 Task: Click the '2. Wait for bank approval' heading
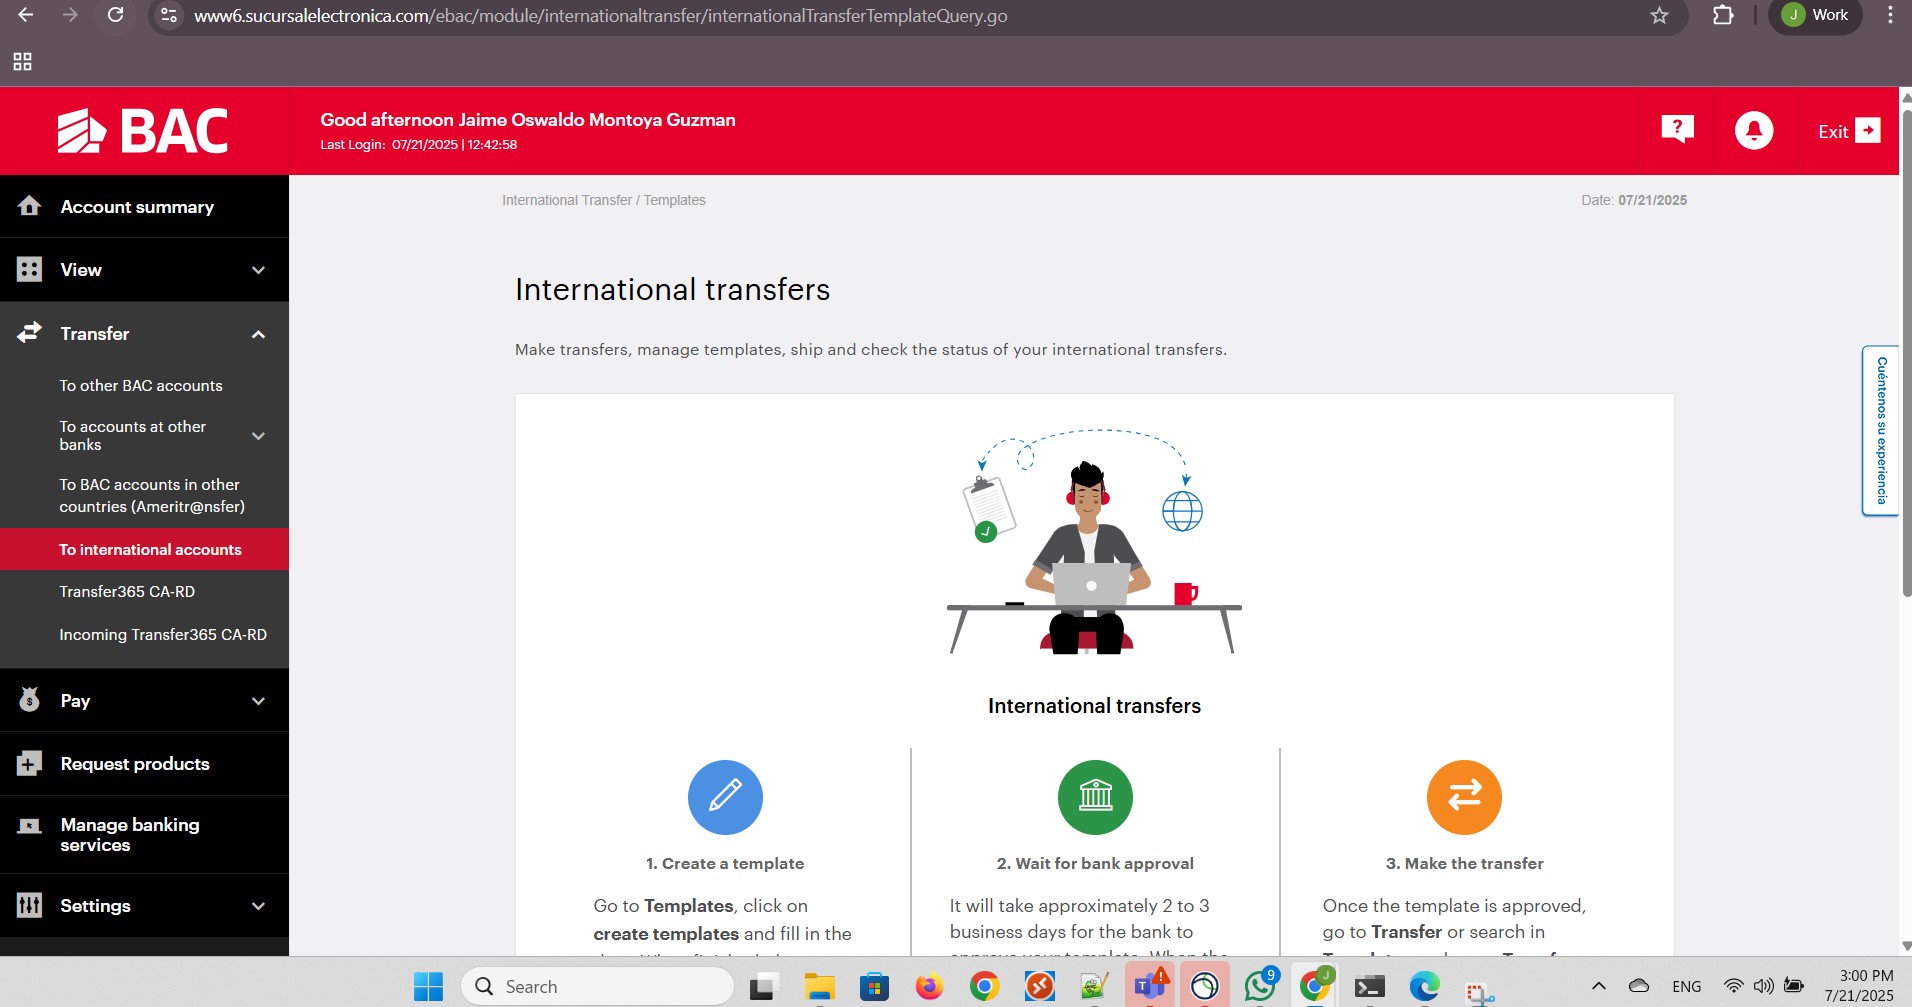pyautogui.click(x=1095, y=863)
